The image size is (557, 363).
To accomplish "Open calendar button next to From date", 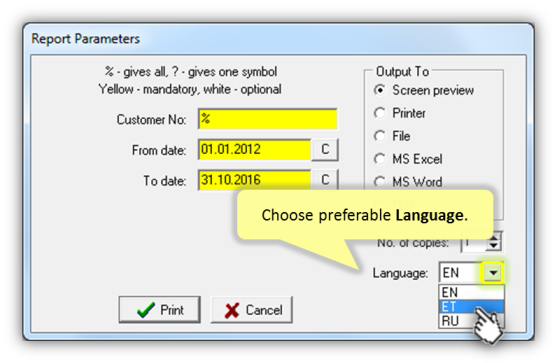I will (325, 150).
